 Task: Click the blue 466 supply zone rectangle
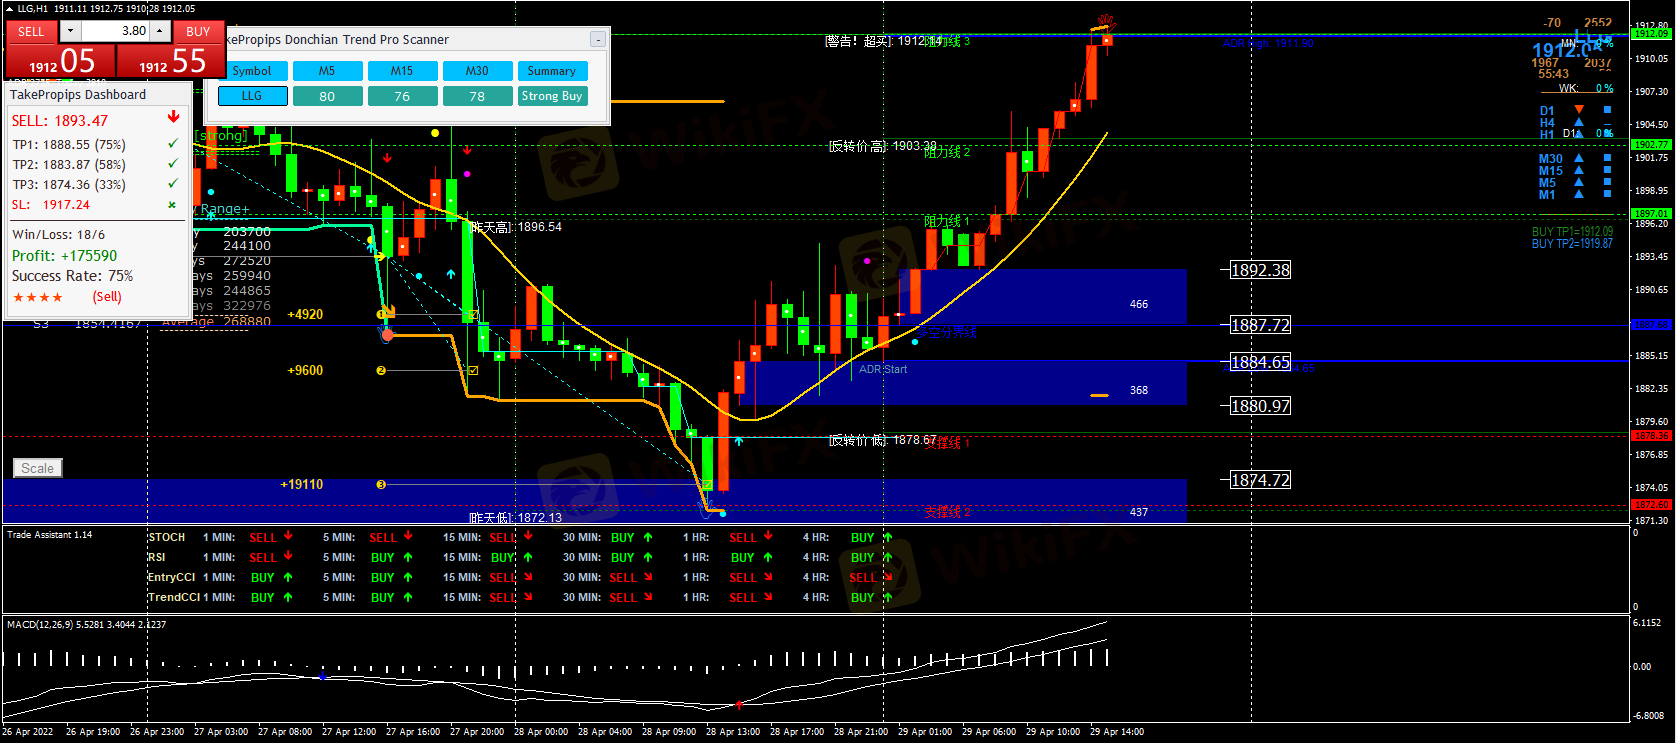click(1050, 296)
